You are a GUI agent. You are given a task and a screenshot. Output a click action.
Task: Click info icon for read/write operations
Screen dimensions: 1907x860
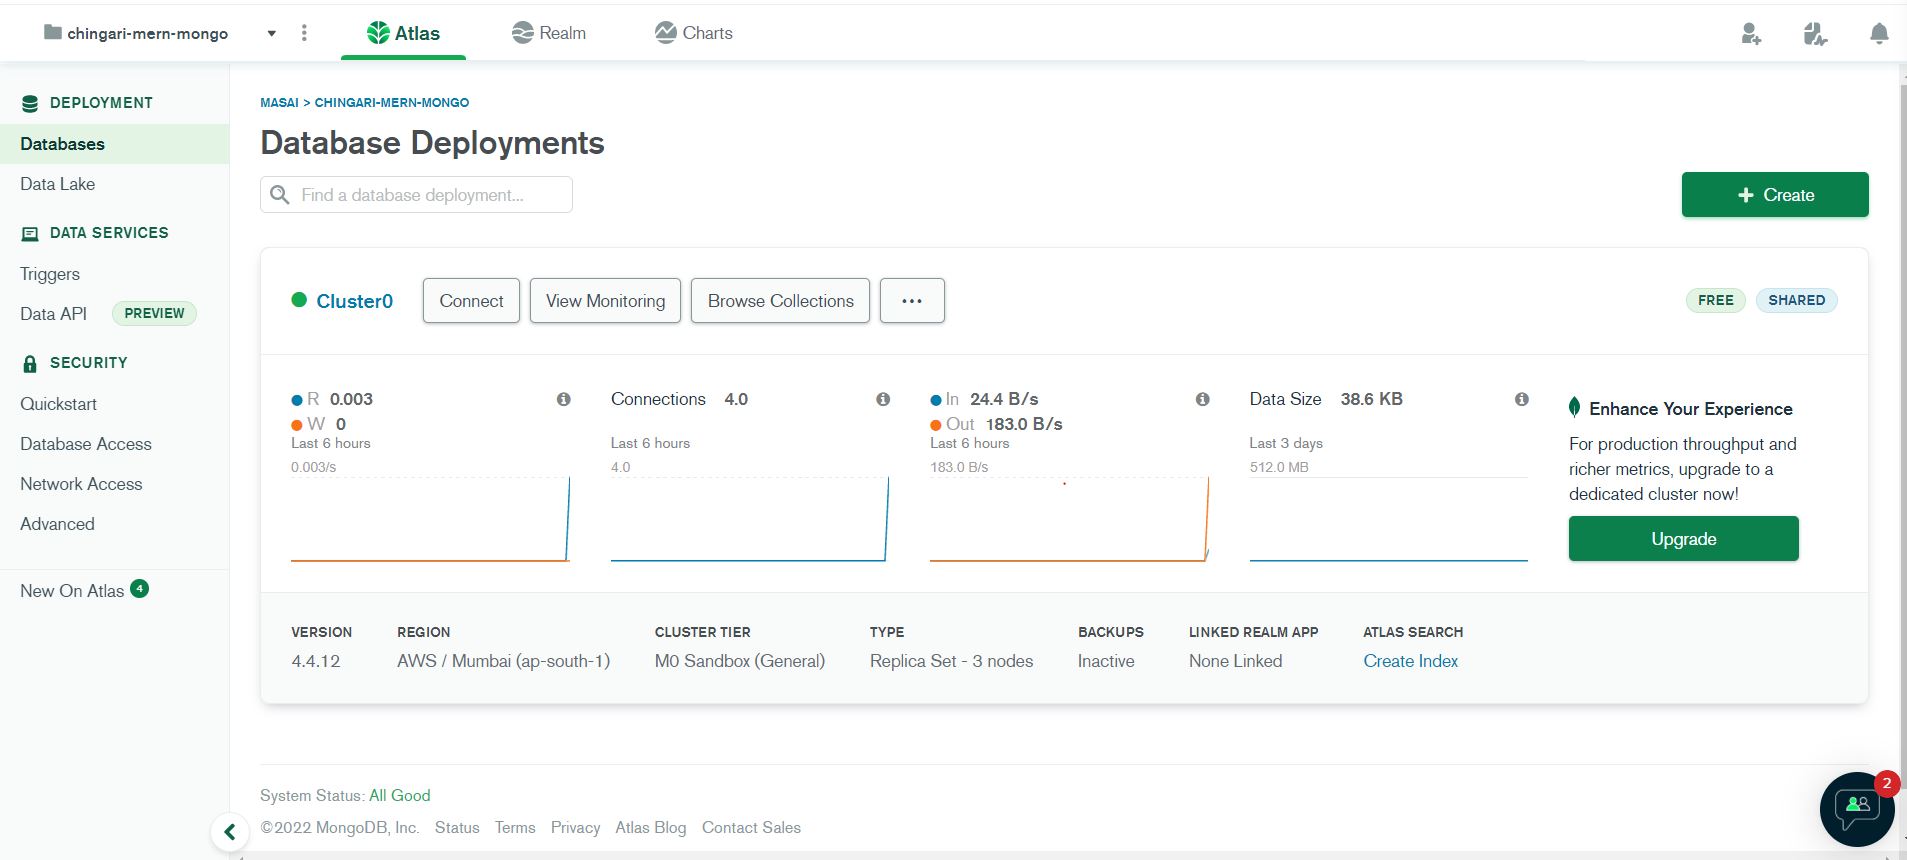coord(563,399)
